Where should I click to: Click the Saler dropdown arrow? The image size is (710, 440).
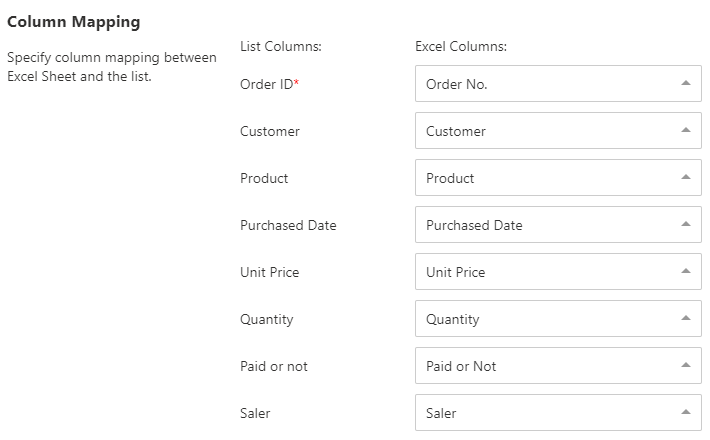pyautogui.click(x=686, y=412)
